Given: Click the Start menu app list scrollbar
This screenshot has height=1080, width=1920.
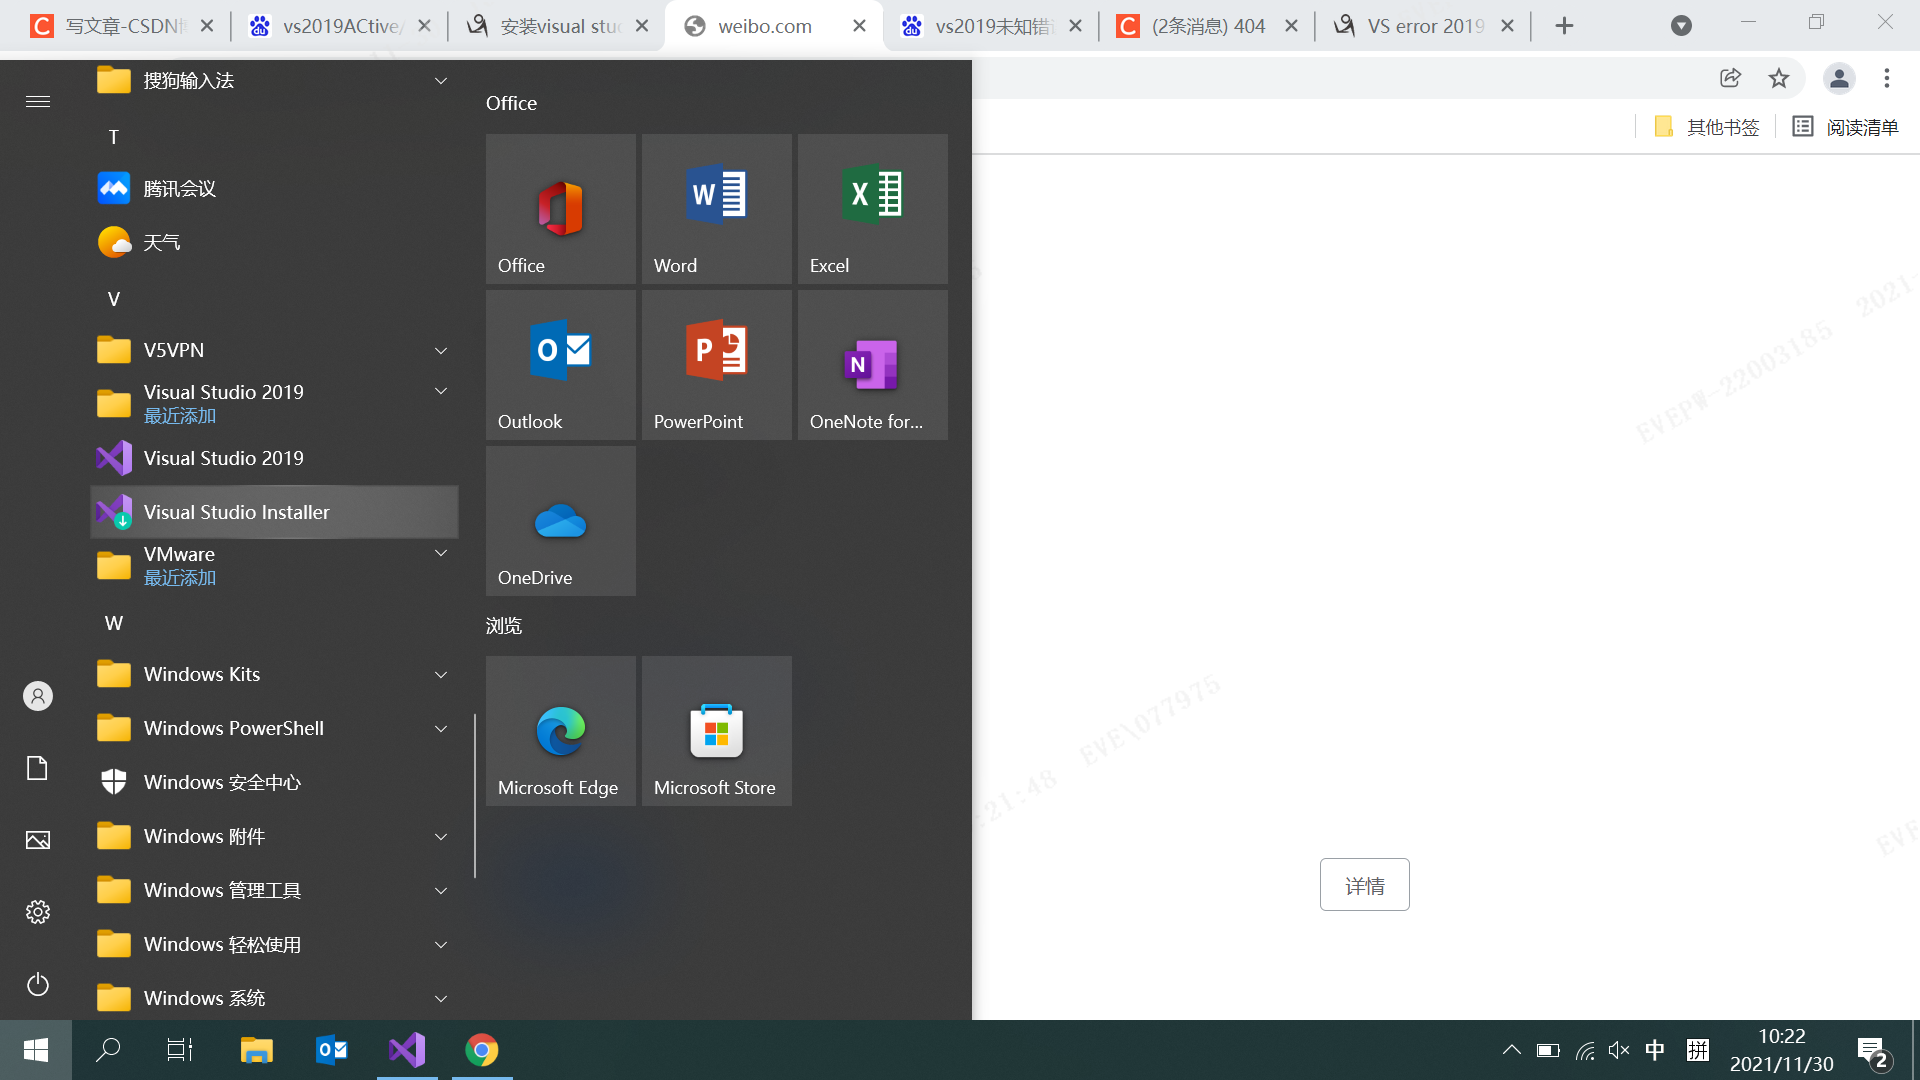Looking at the screenshot, I should 475,795.
